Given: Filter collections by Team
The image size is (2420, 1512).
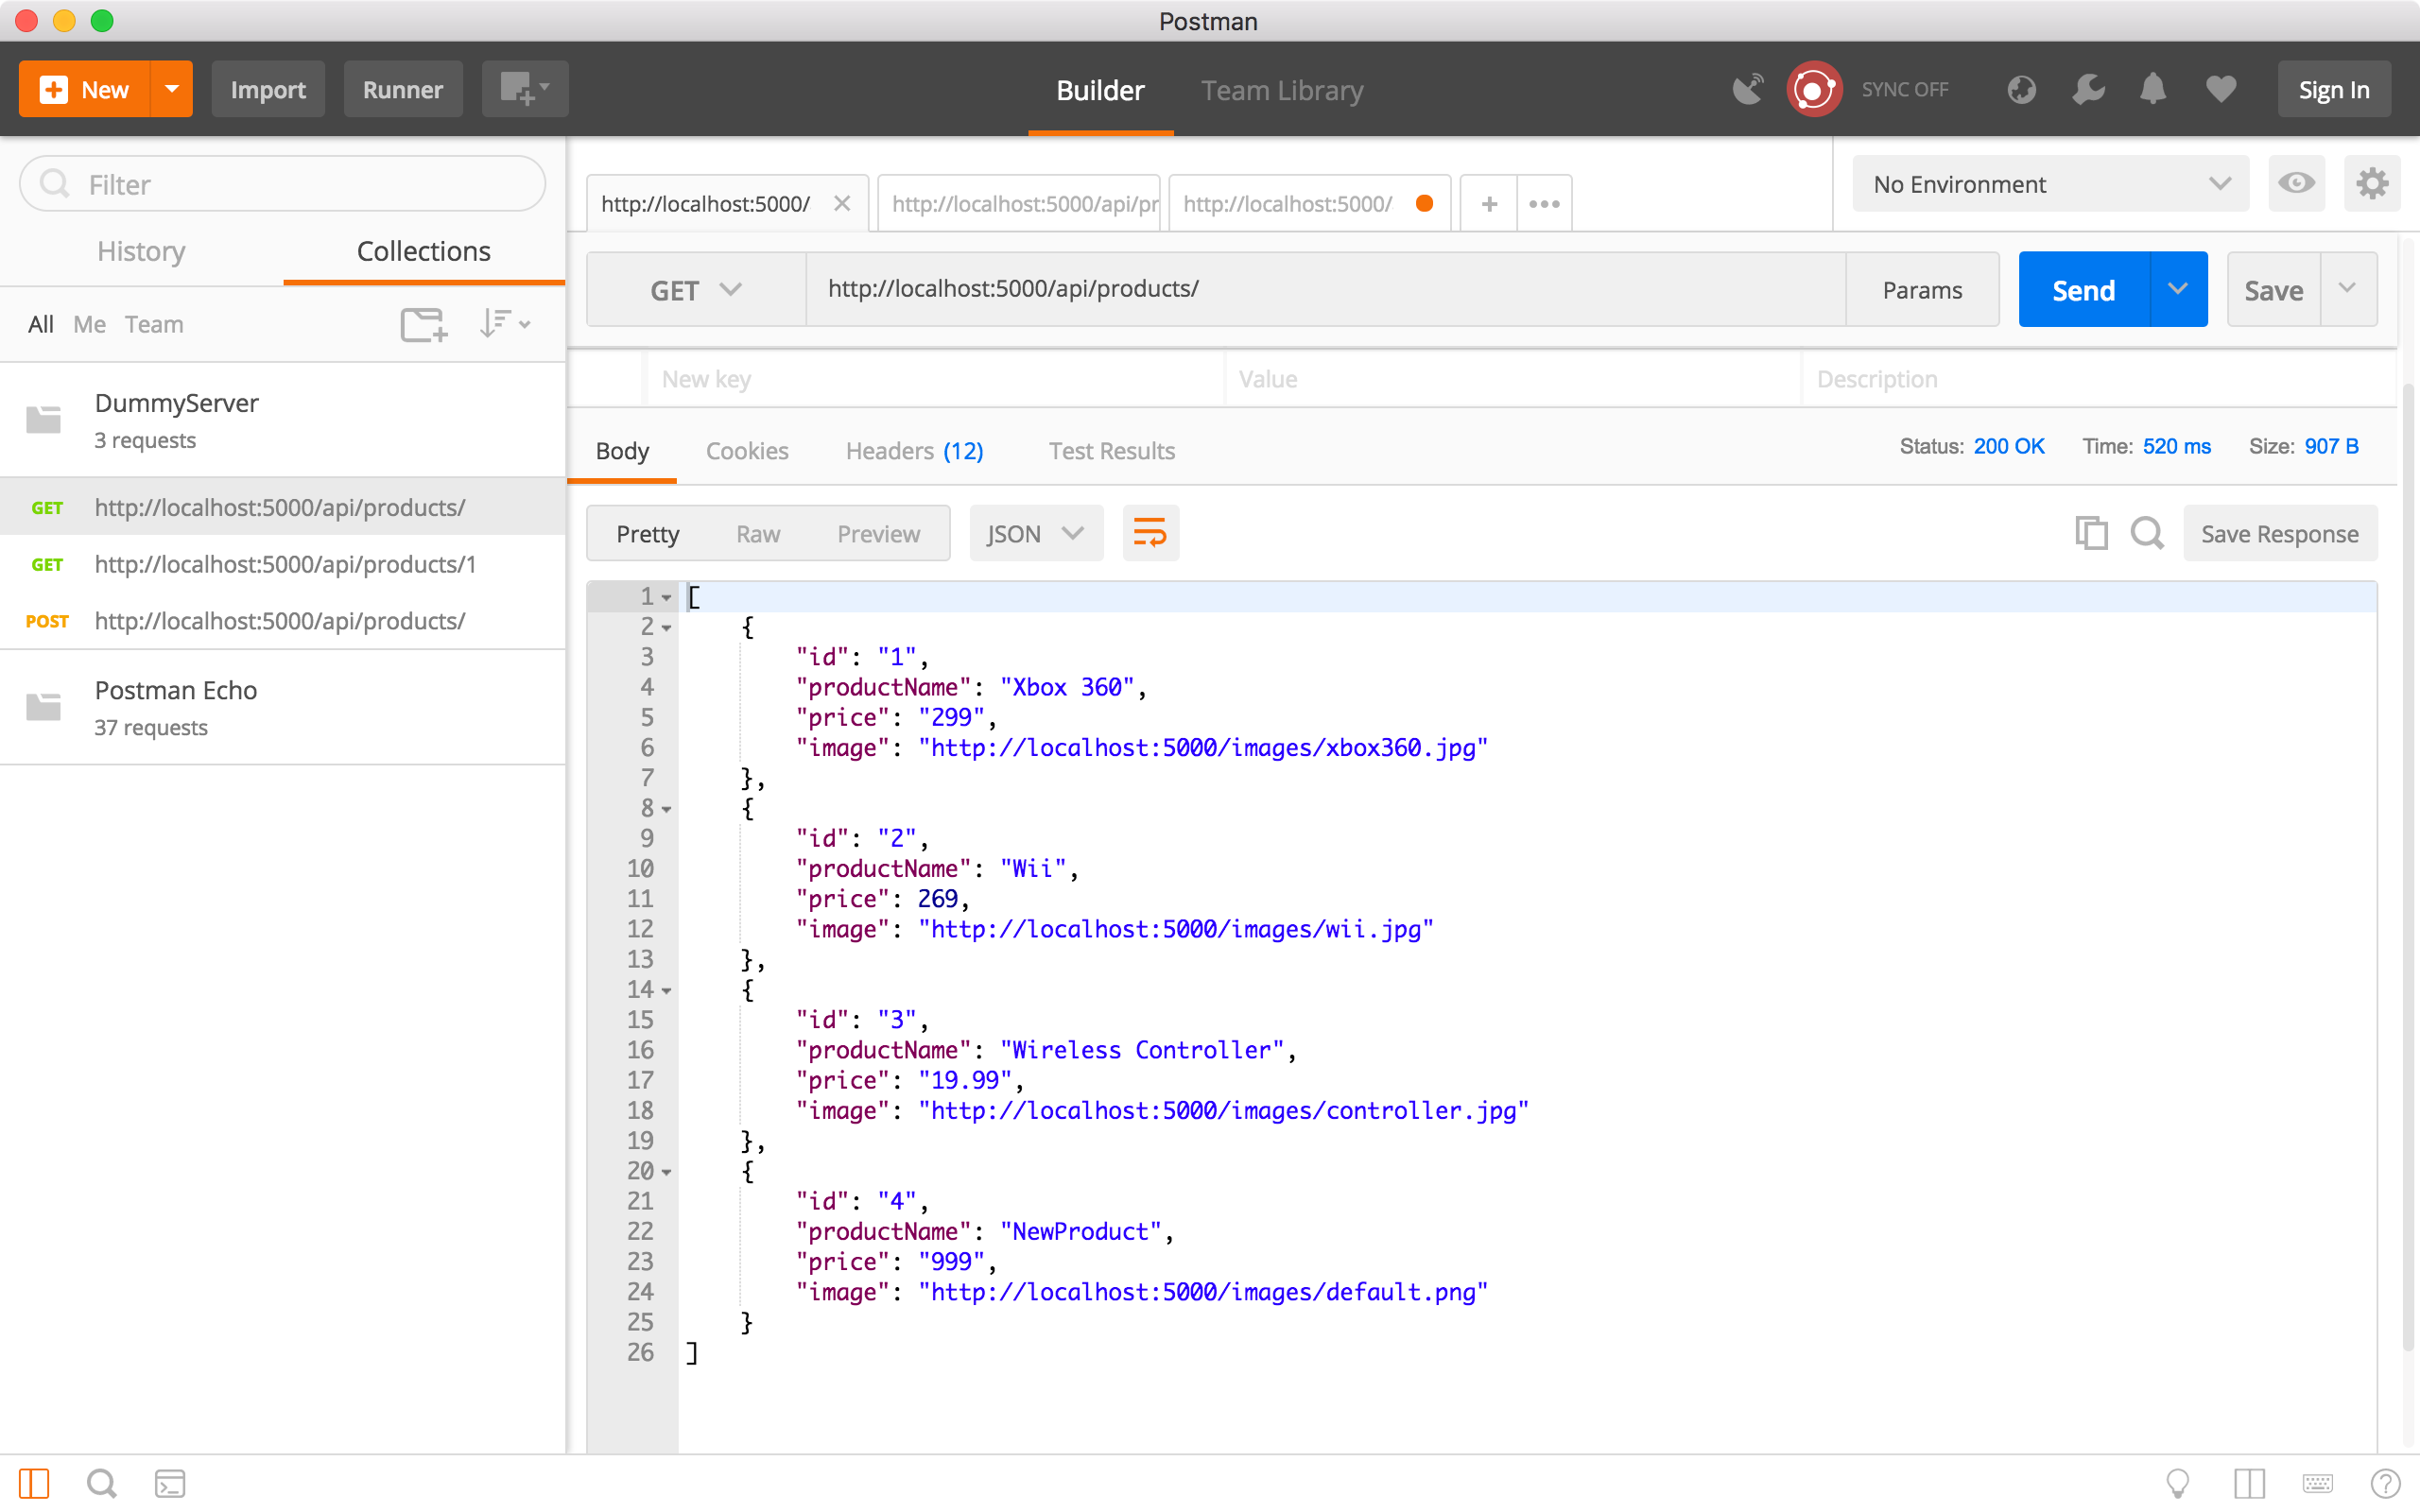Looking at the screenshot, I should [154, 324].
